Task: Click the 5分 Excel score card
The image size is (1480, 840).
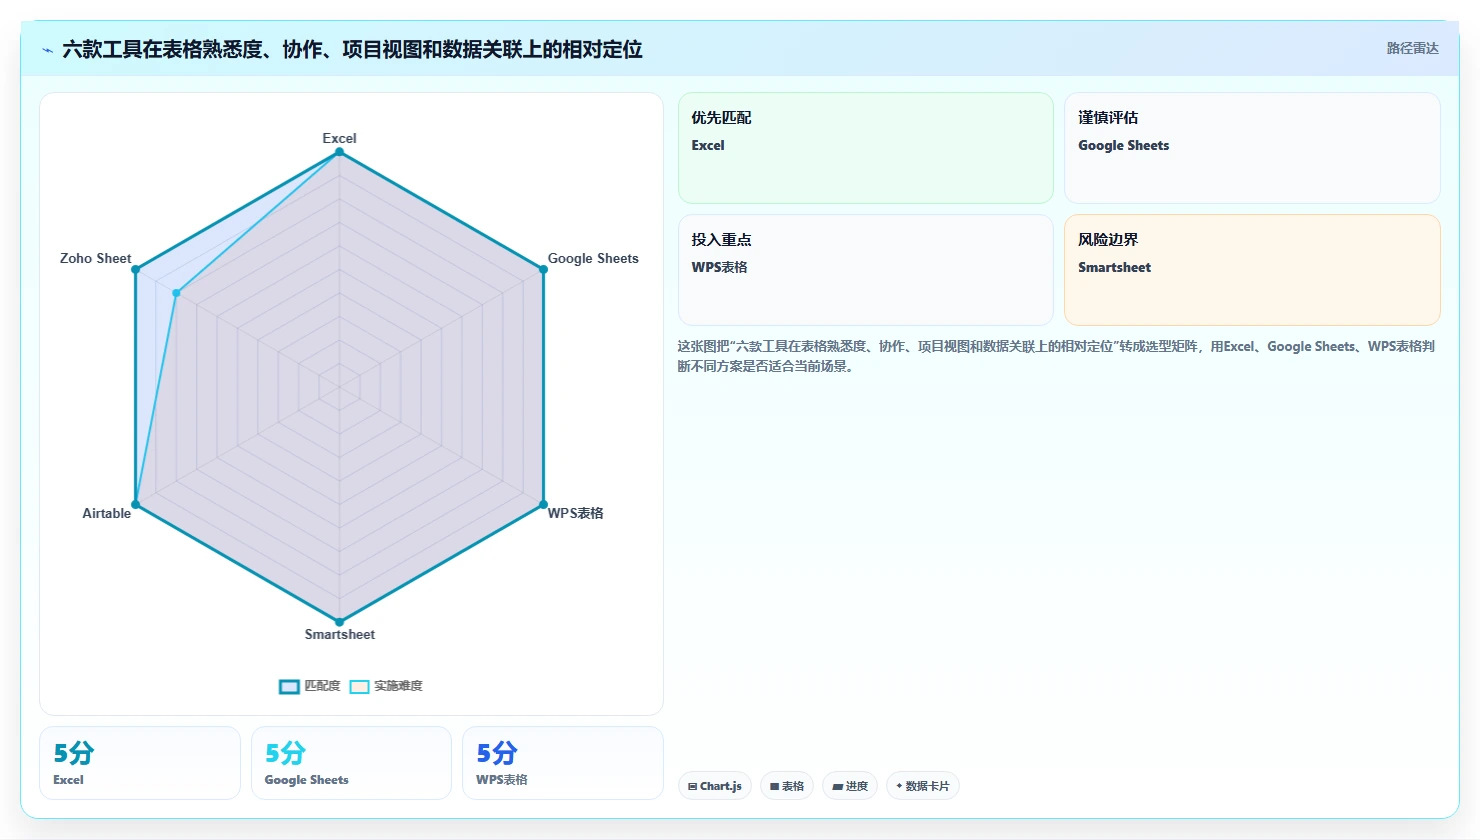Action: (x=140, y=763)
